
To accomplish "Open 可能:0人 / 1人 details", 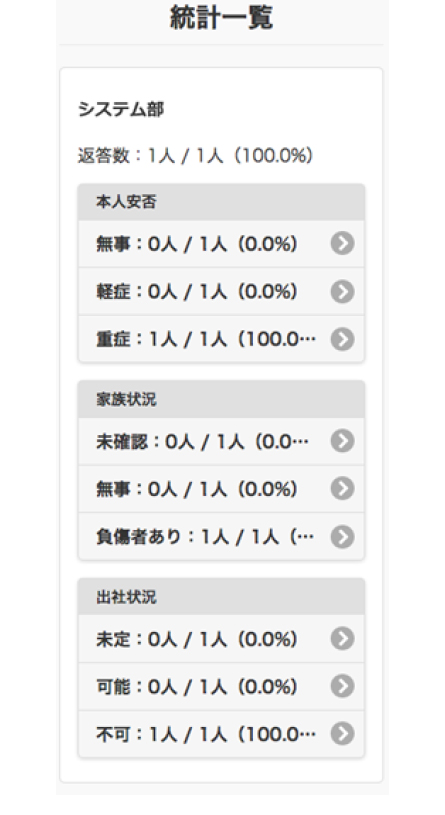I will click(221, 686).
